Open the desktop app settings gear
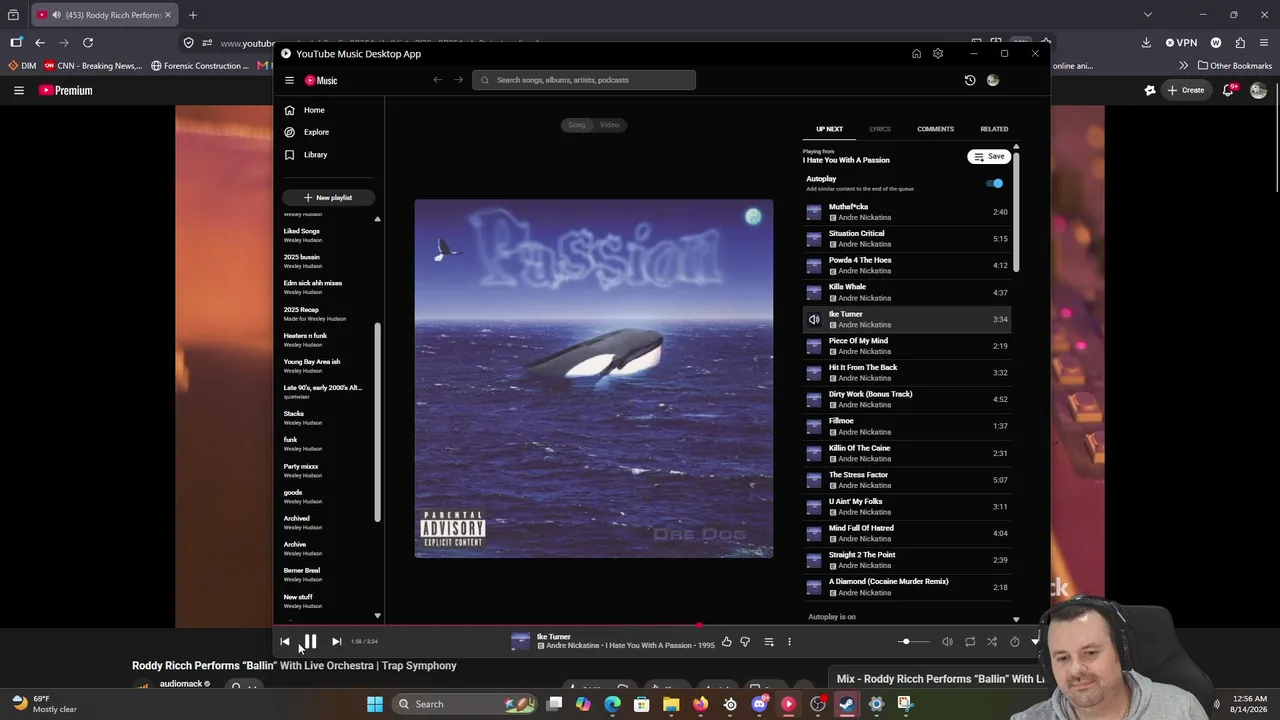The height and width of the screenshot is (720, 1280). click(x=938, y=54)
